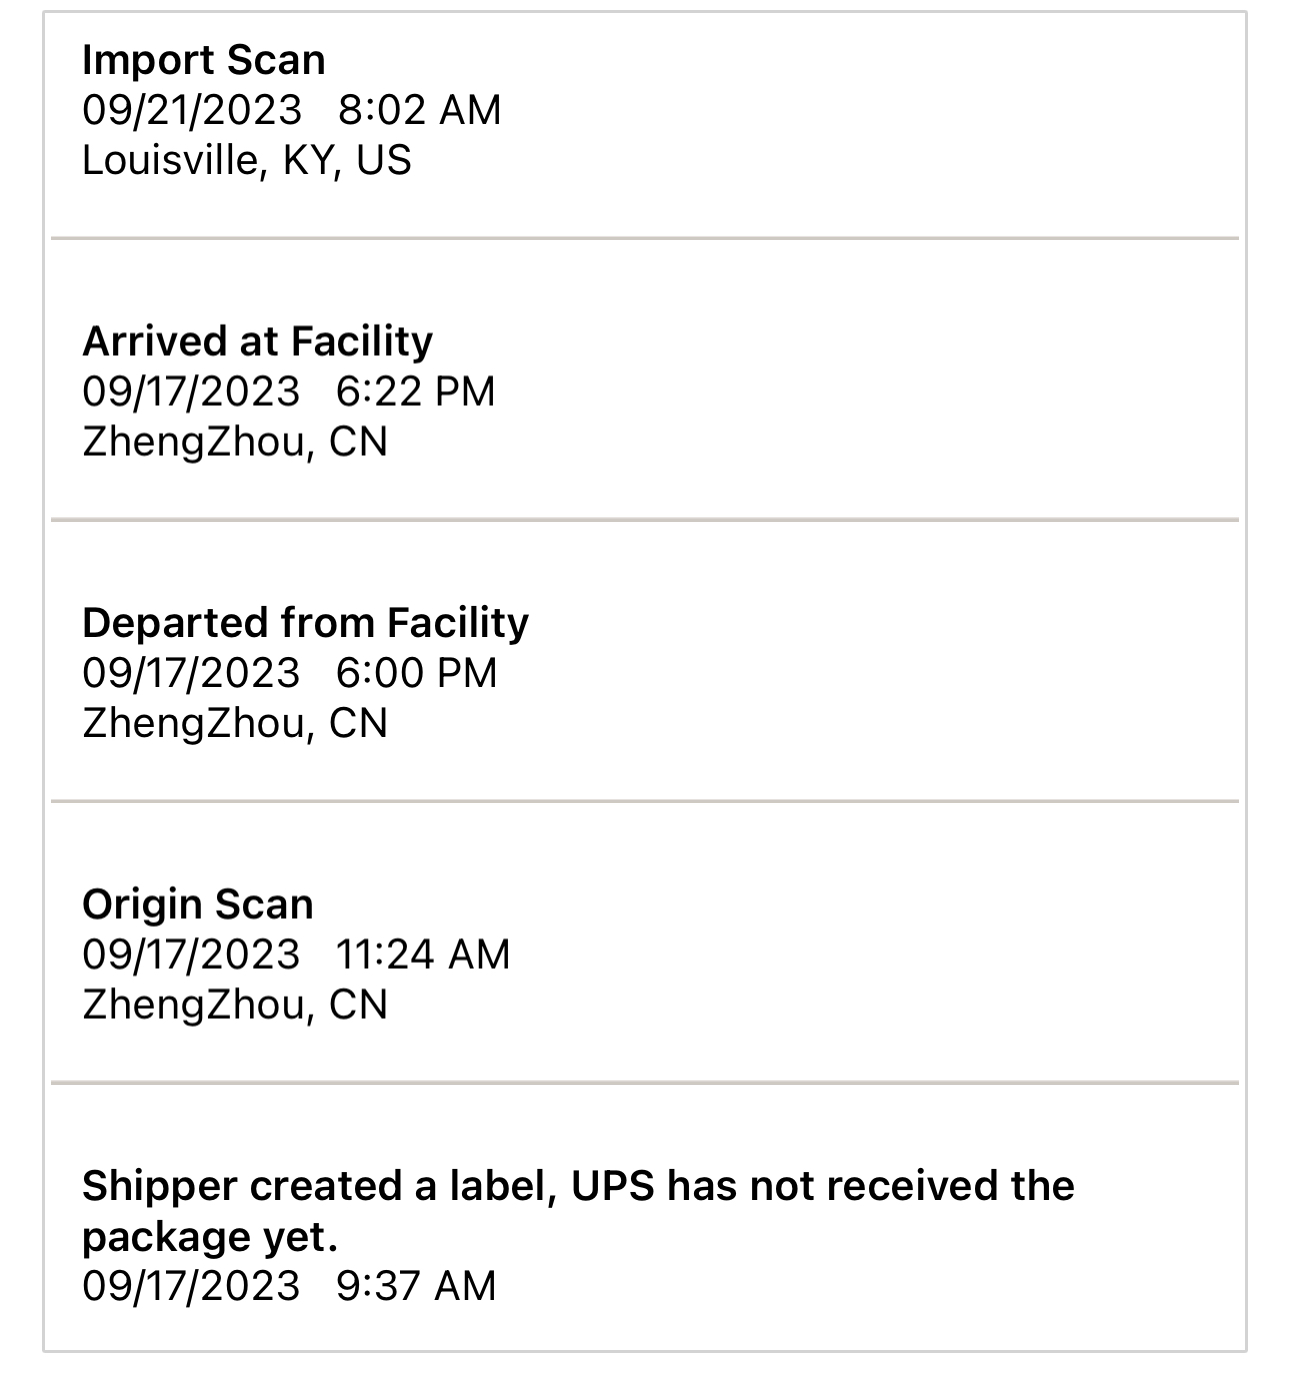The width and height of the screenshot is (1290, 1399).
Task: Click ZhengZhou, CN under Origin Scan
Action: pyautogui.click(x=235, y=1004)
